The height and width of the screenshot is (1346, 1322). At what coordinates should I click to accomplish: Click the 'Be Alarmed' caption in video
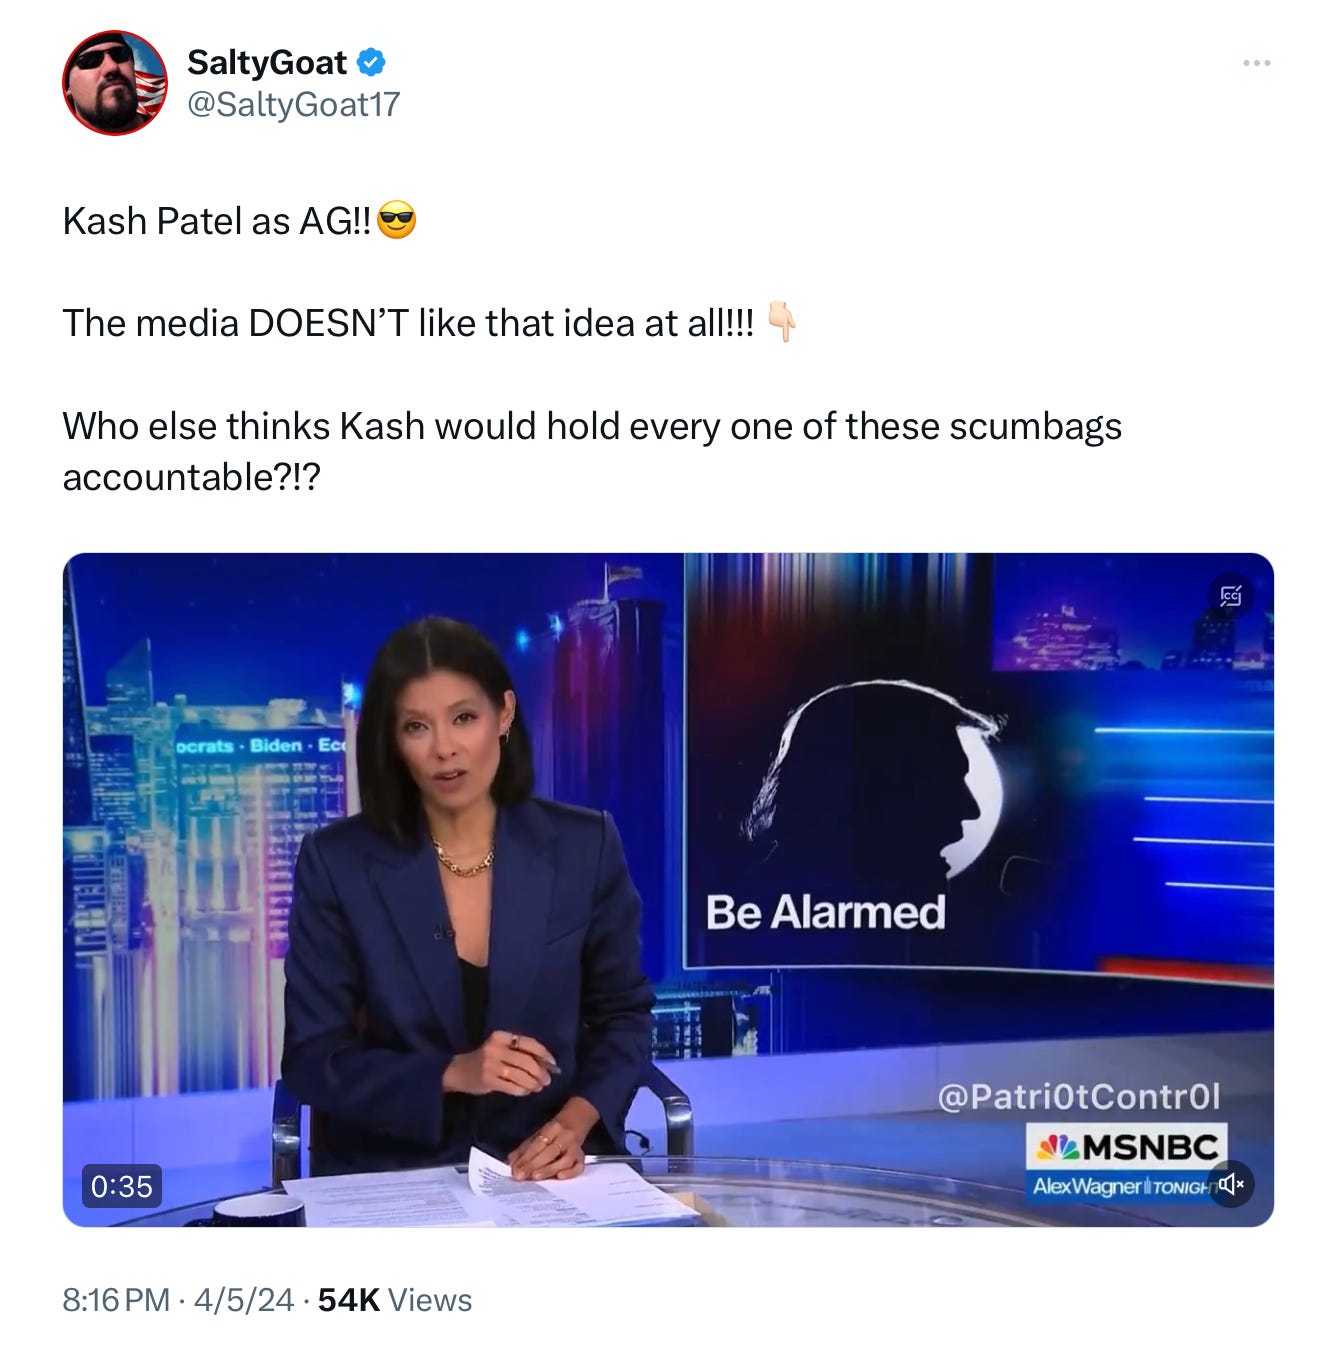click(825, 912)
